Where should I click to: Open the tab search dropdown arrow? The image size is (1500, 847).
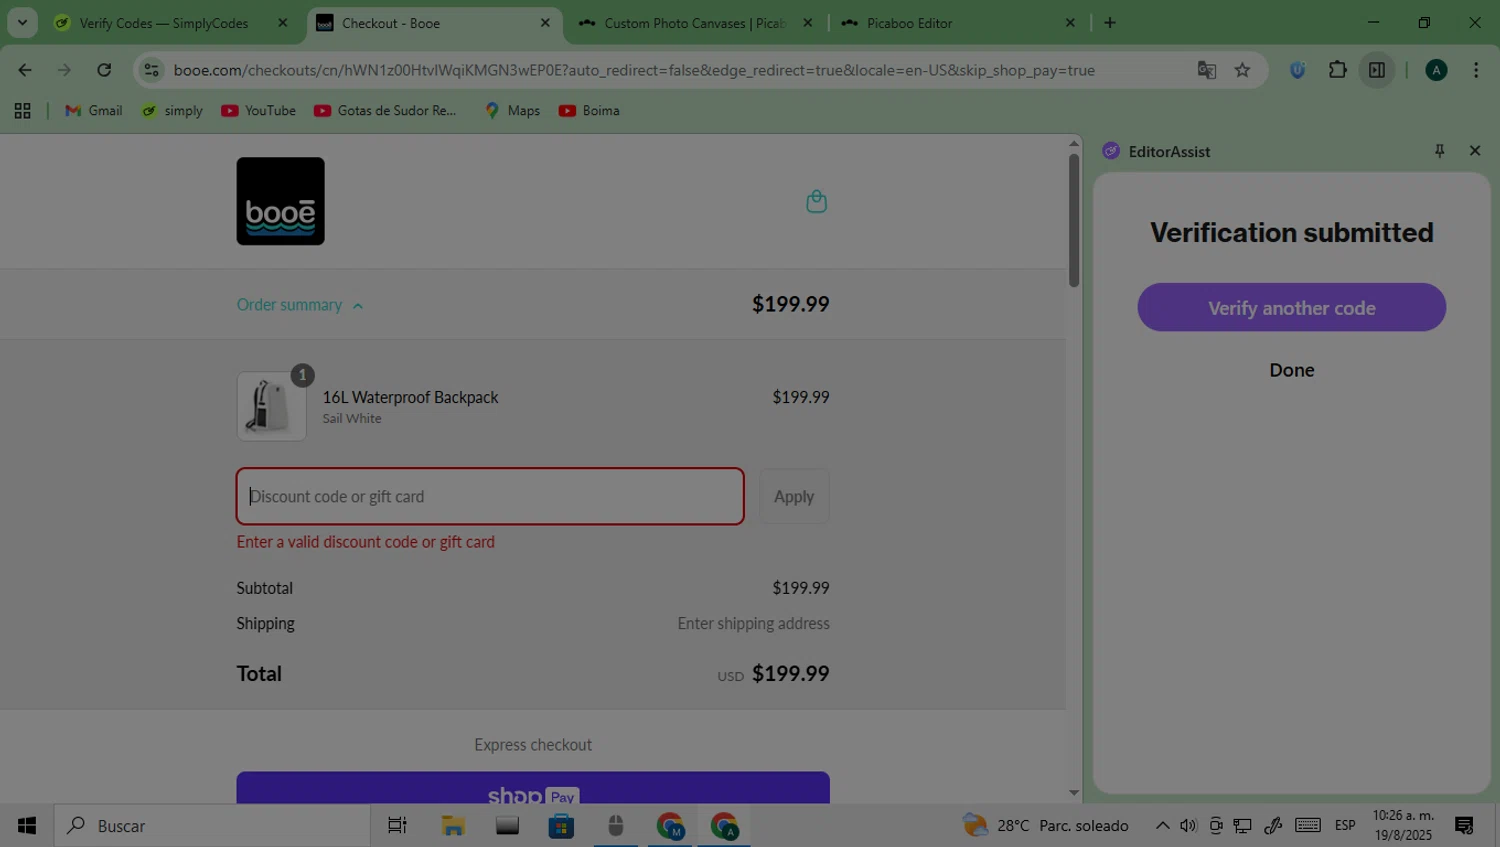[22, 23]
